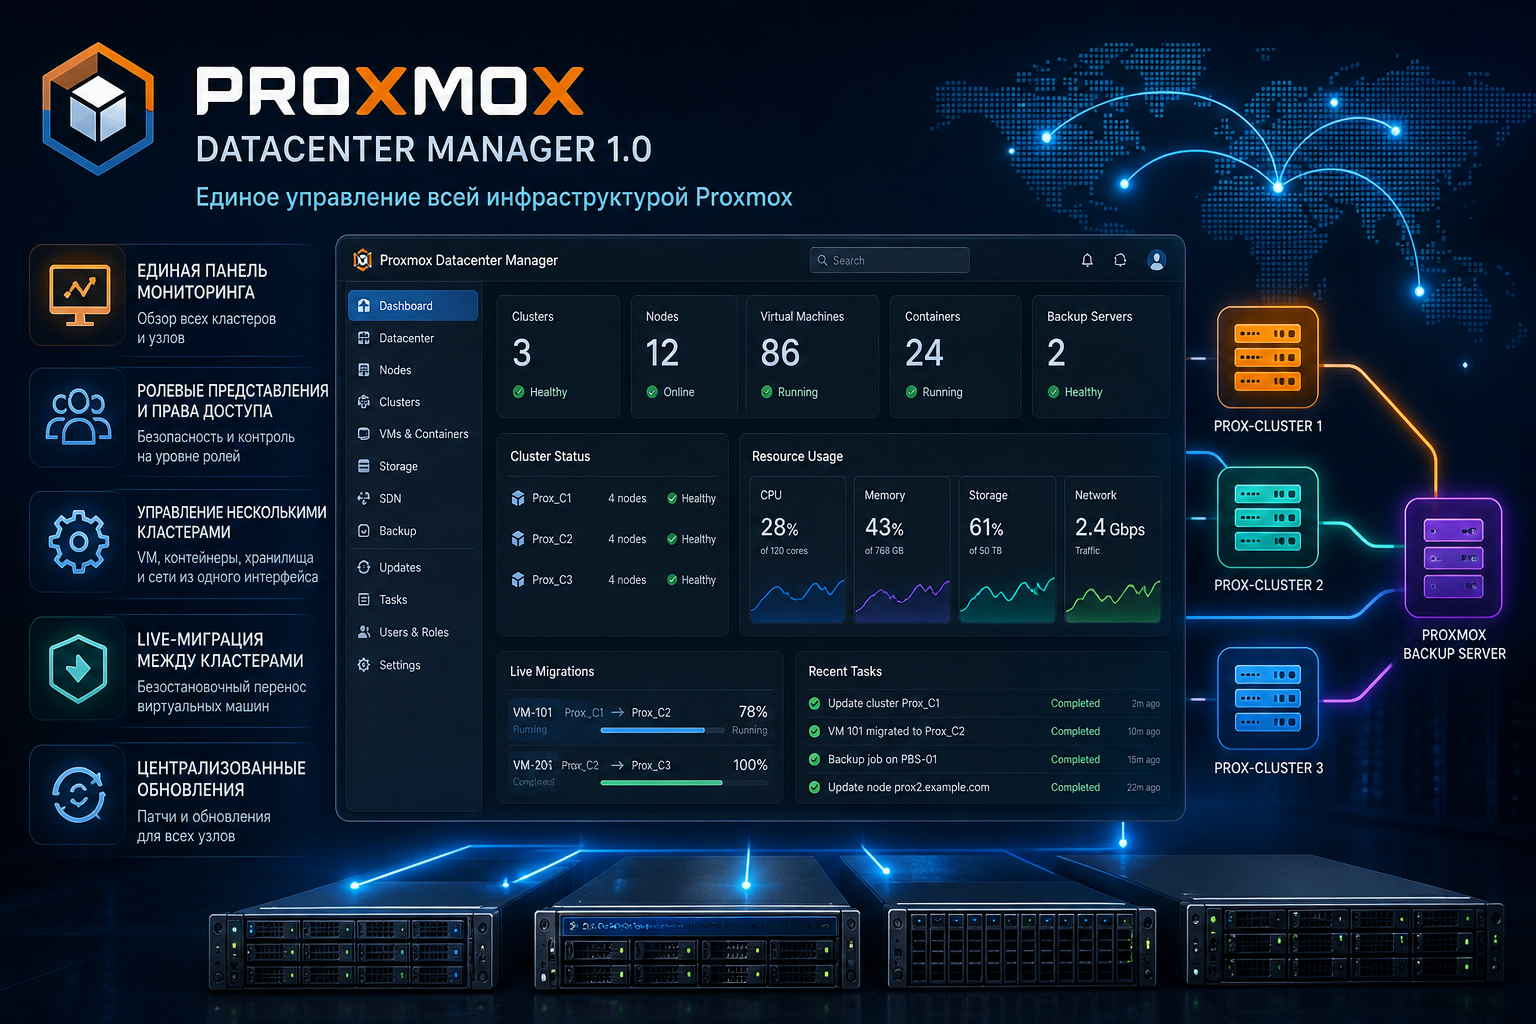The image size is (1536, 1024).
Task: Open the CPU resource usage tile
Action: (x=797, y=550)
